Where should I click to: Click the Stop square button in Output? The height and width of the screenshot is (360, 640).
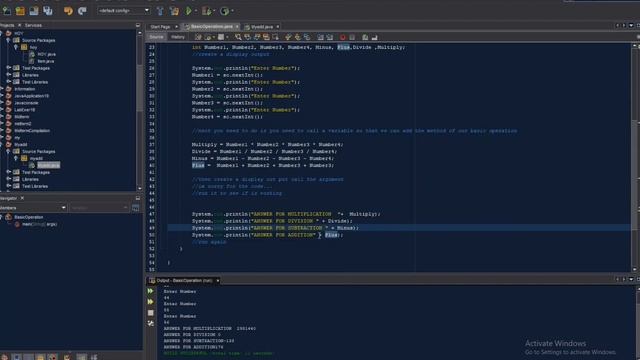(x=151, y=313)
